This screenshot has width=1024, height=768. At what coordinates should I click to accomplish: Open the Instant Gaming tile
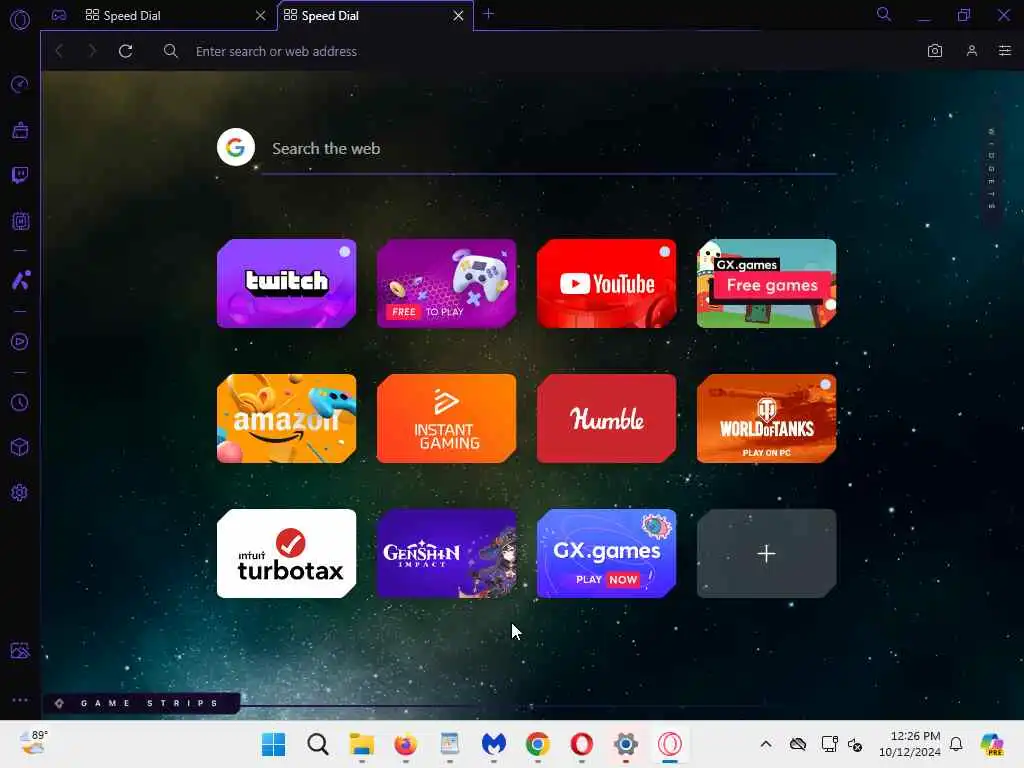[x=447, y=419]
